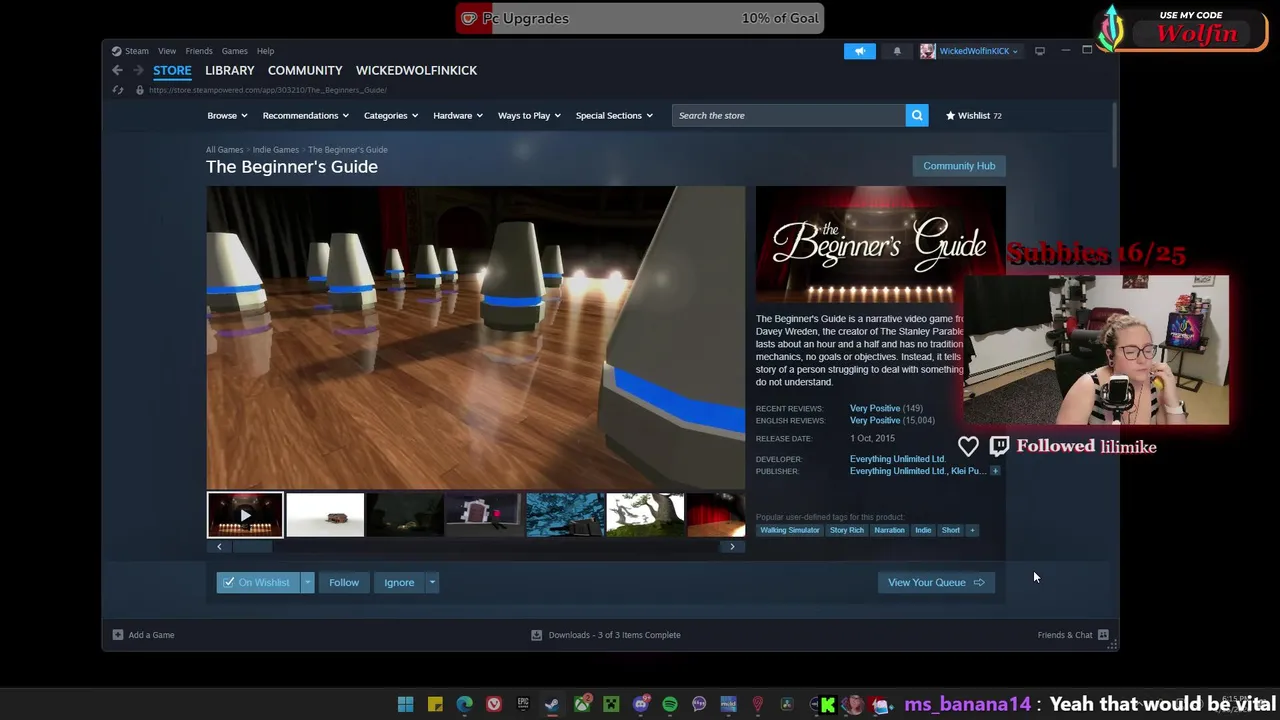Expand the Browse dropdown

click(x=227, y=115)
